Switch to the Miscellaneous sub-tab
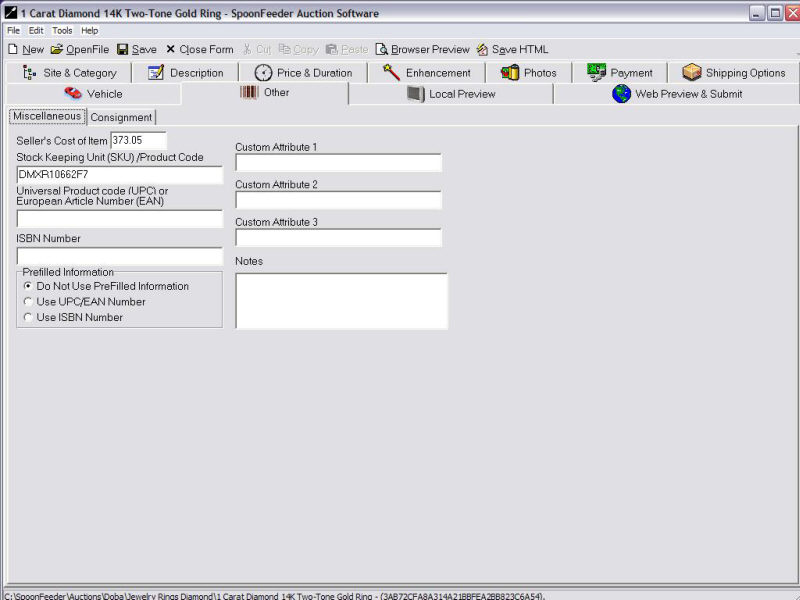 pyautogui.click(x=47, y=116)
